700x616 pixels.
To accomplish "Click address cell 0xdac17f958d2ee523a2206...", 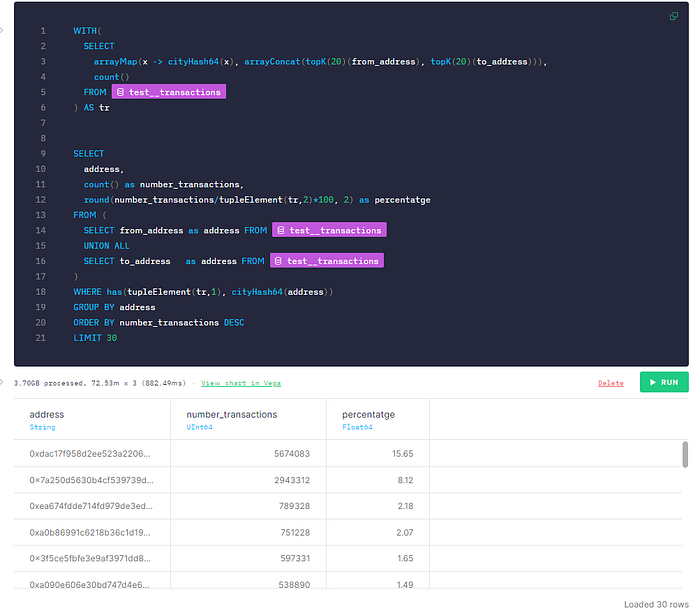I will 90,454.
